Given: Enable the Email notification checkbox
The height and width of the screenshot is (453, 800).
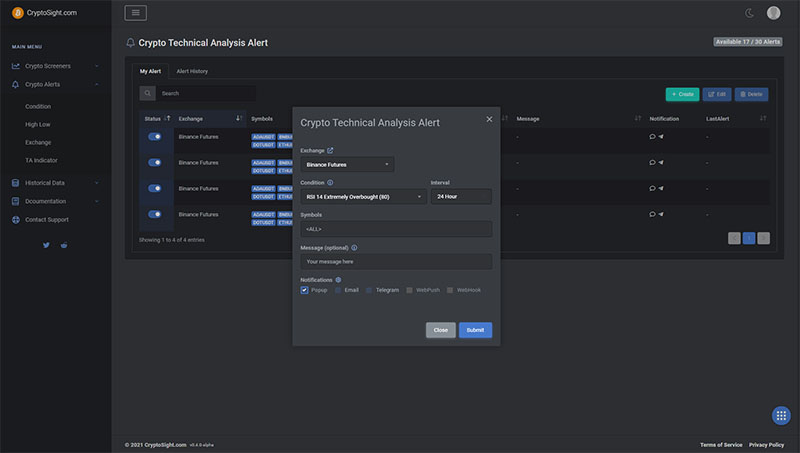Looking at the screenshot, I should [338, 290].
